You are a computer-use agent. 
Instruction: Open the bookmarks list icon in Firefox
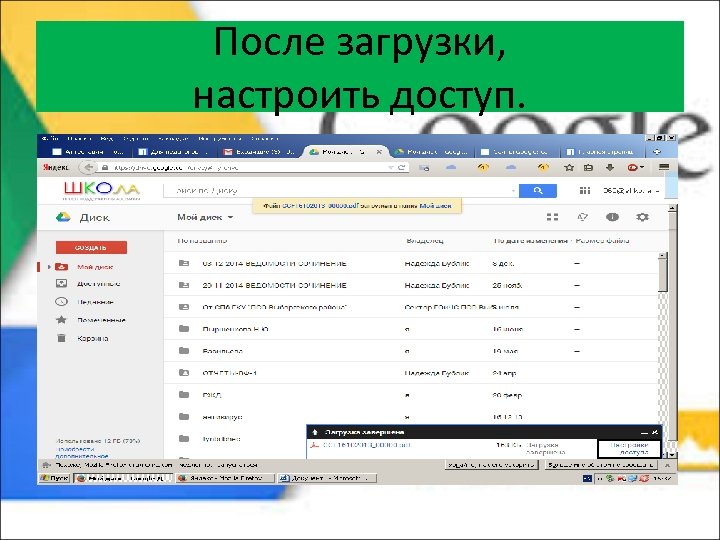(588, 168)
